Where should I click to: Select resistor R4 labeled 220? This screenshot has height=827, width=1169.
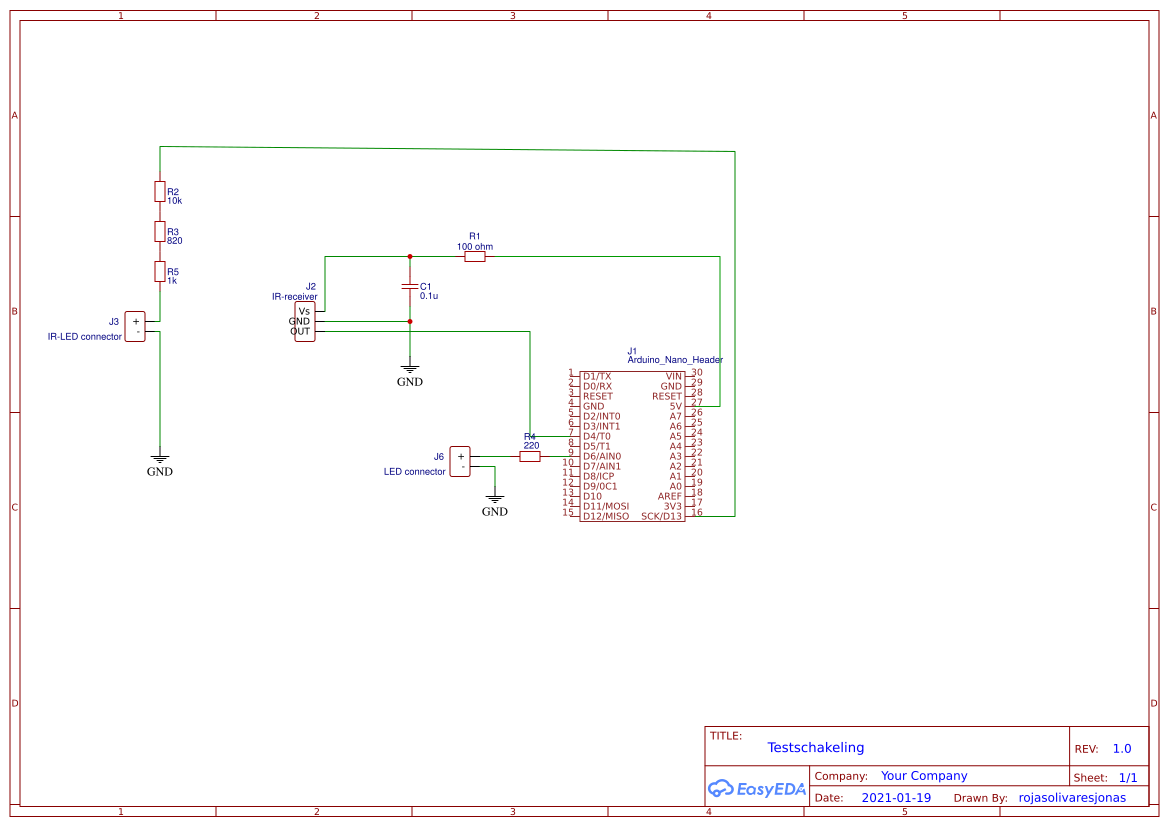[528, 454]
